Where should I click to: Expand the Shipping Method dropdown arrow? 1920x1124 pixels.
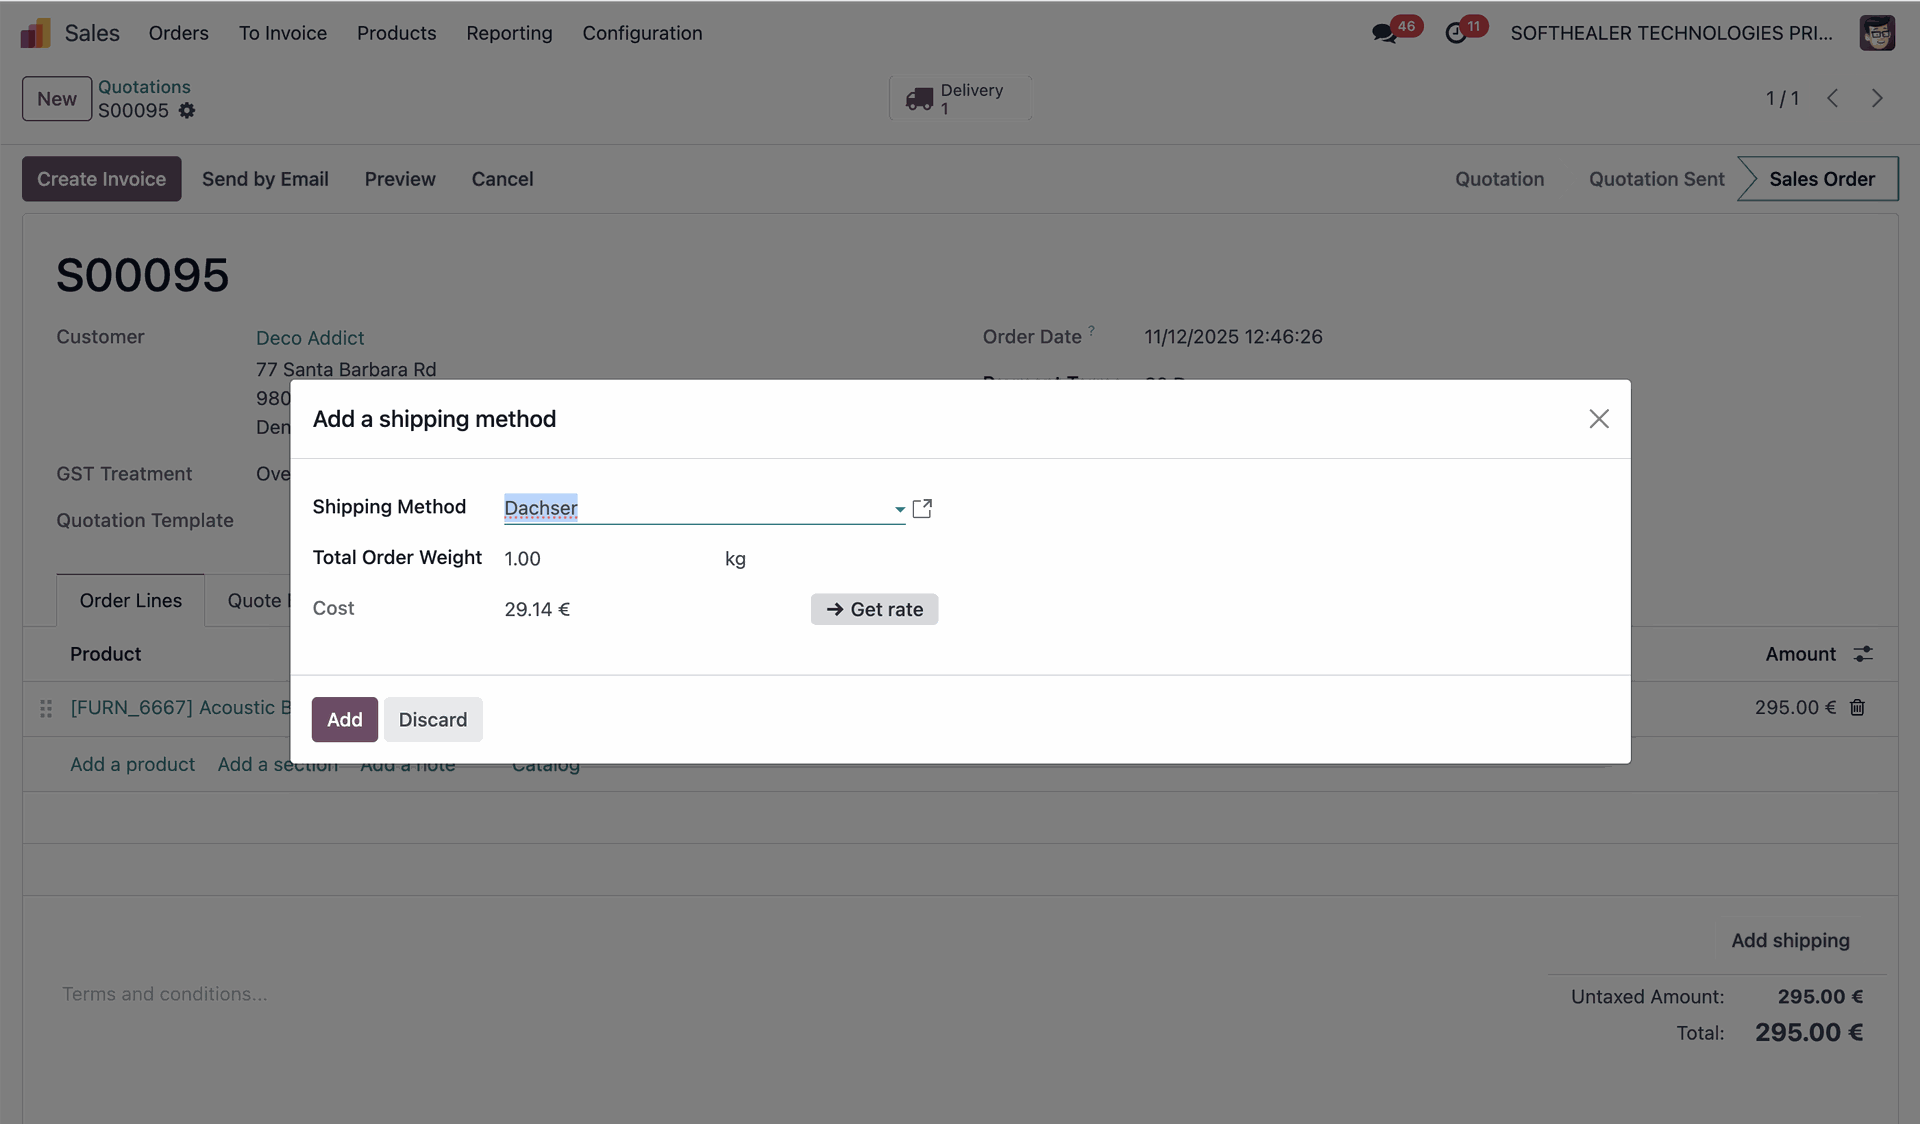click(x=899, y=509)
